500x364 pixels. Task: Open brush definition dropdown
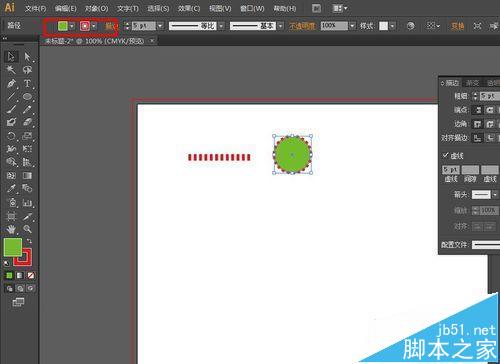click(280, 26)
